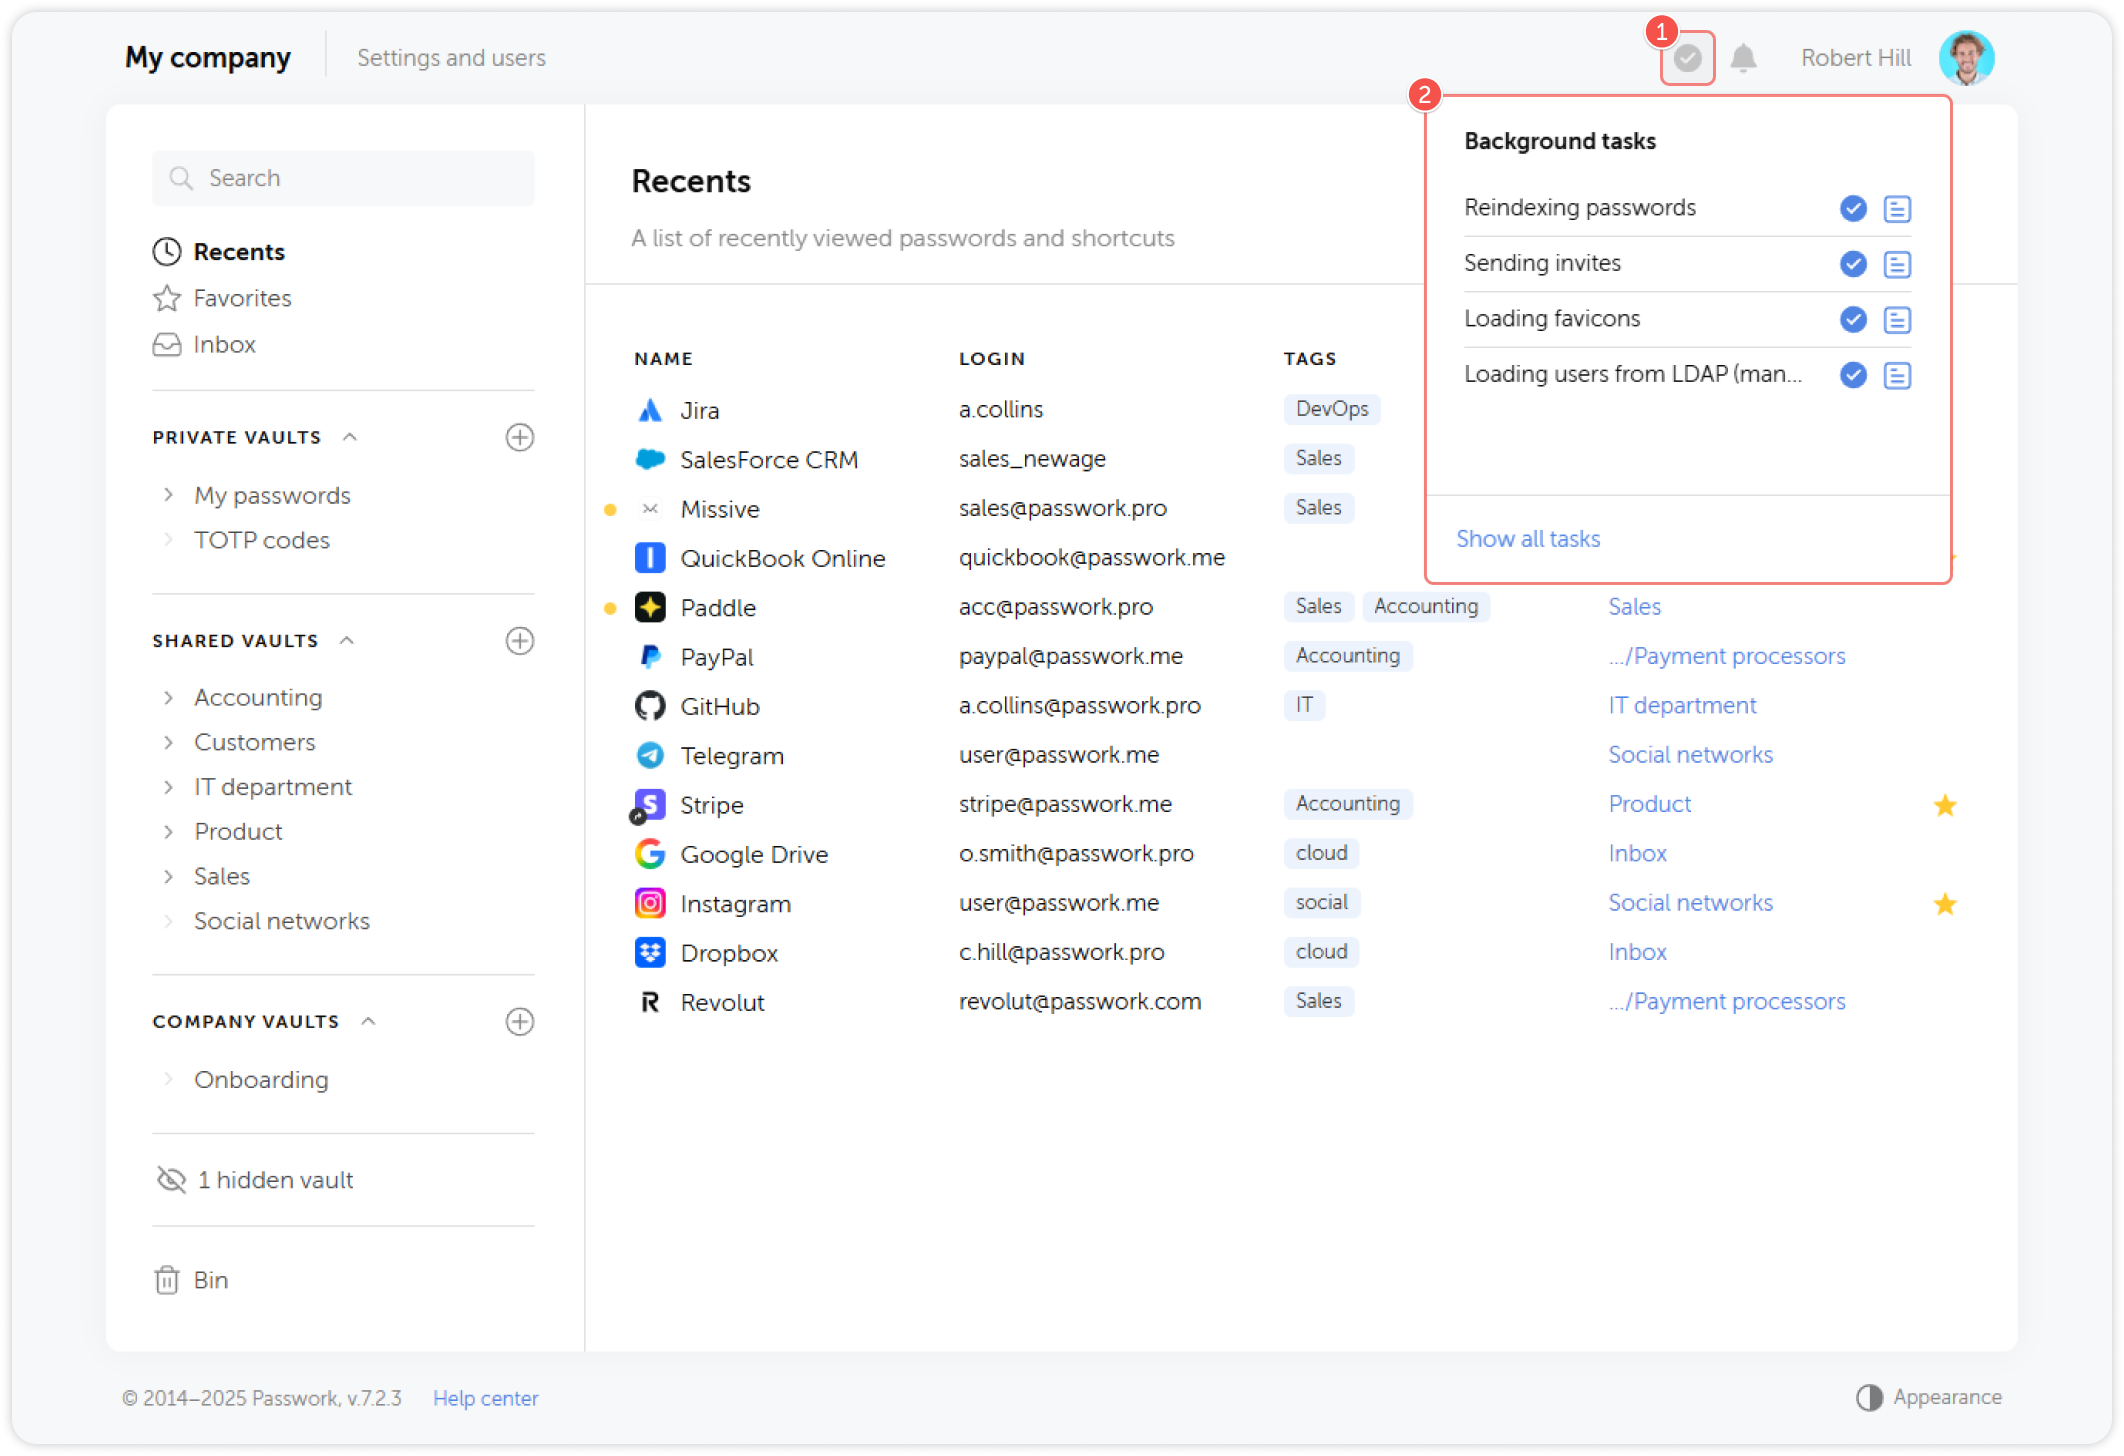Click the notifications bell icon
2124x1456 pixels.
click(1743, 58)
